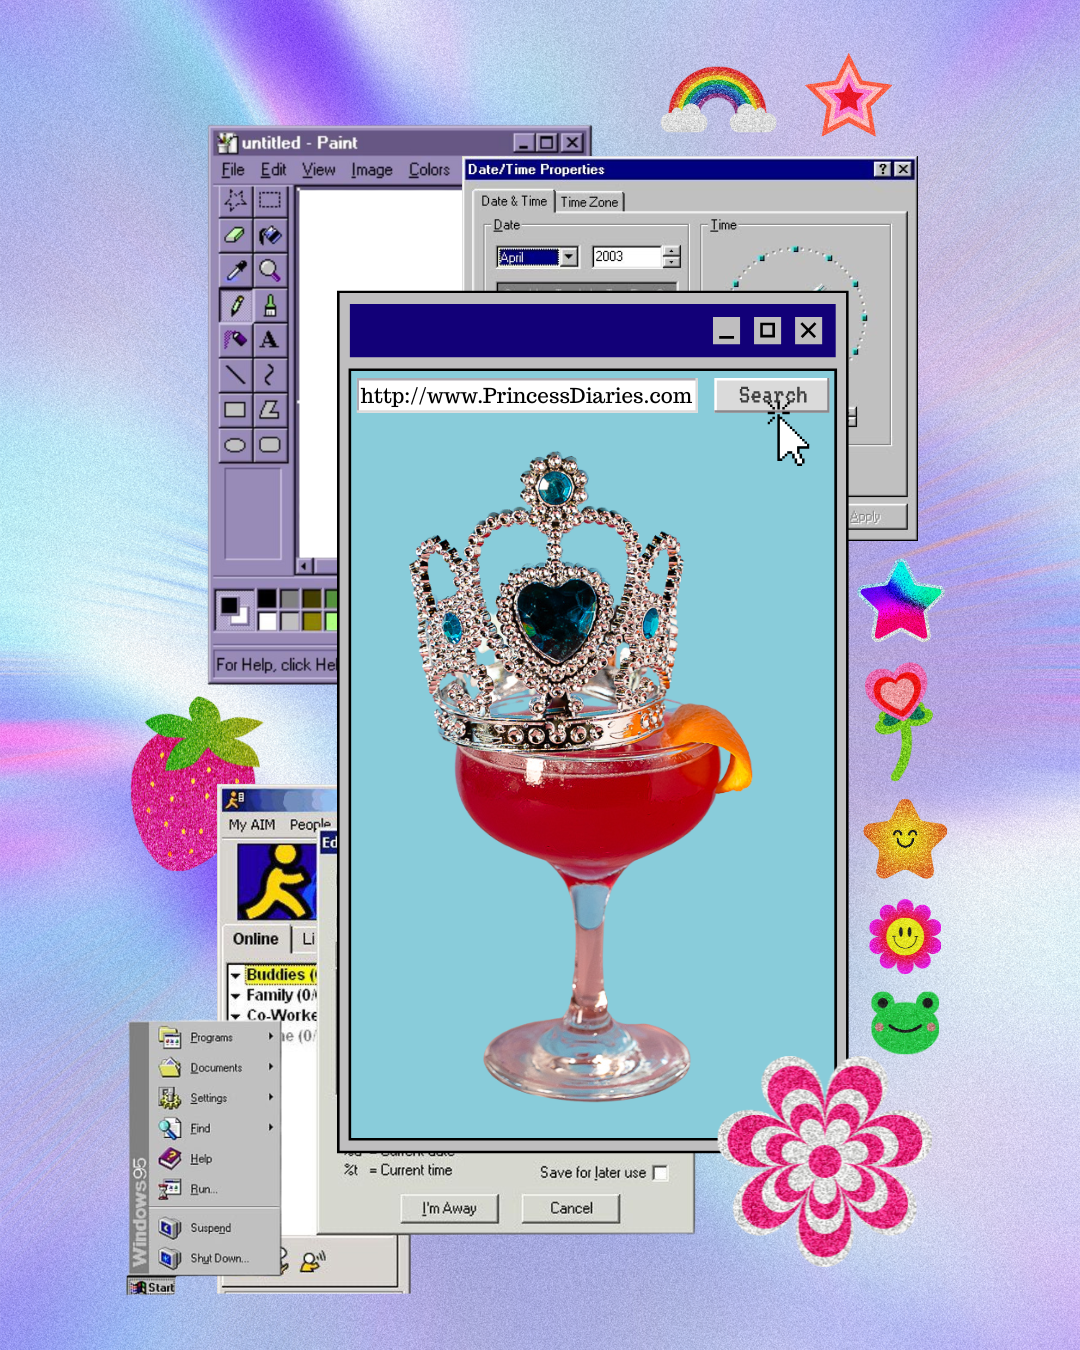Collapse the Family group in AIM
The width and height of the screenshot is (1080, 1350).
tap(236, 996)
